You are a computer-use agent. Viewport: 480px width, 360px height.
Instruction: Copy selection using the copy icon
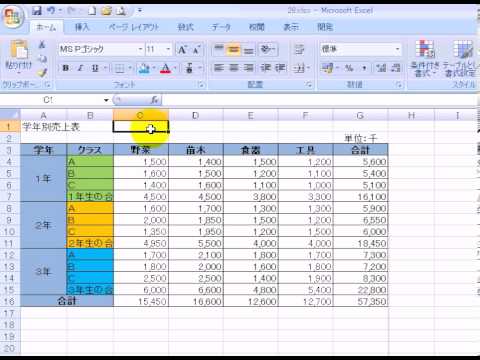42,59
